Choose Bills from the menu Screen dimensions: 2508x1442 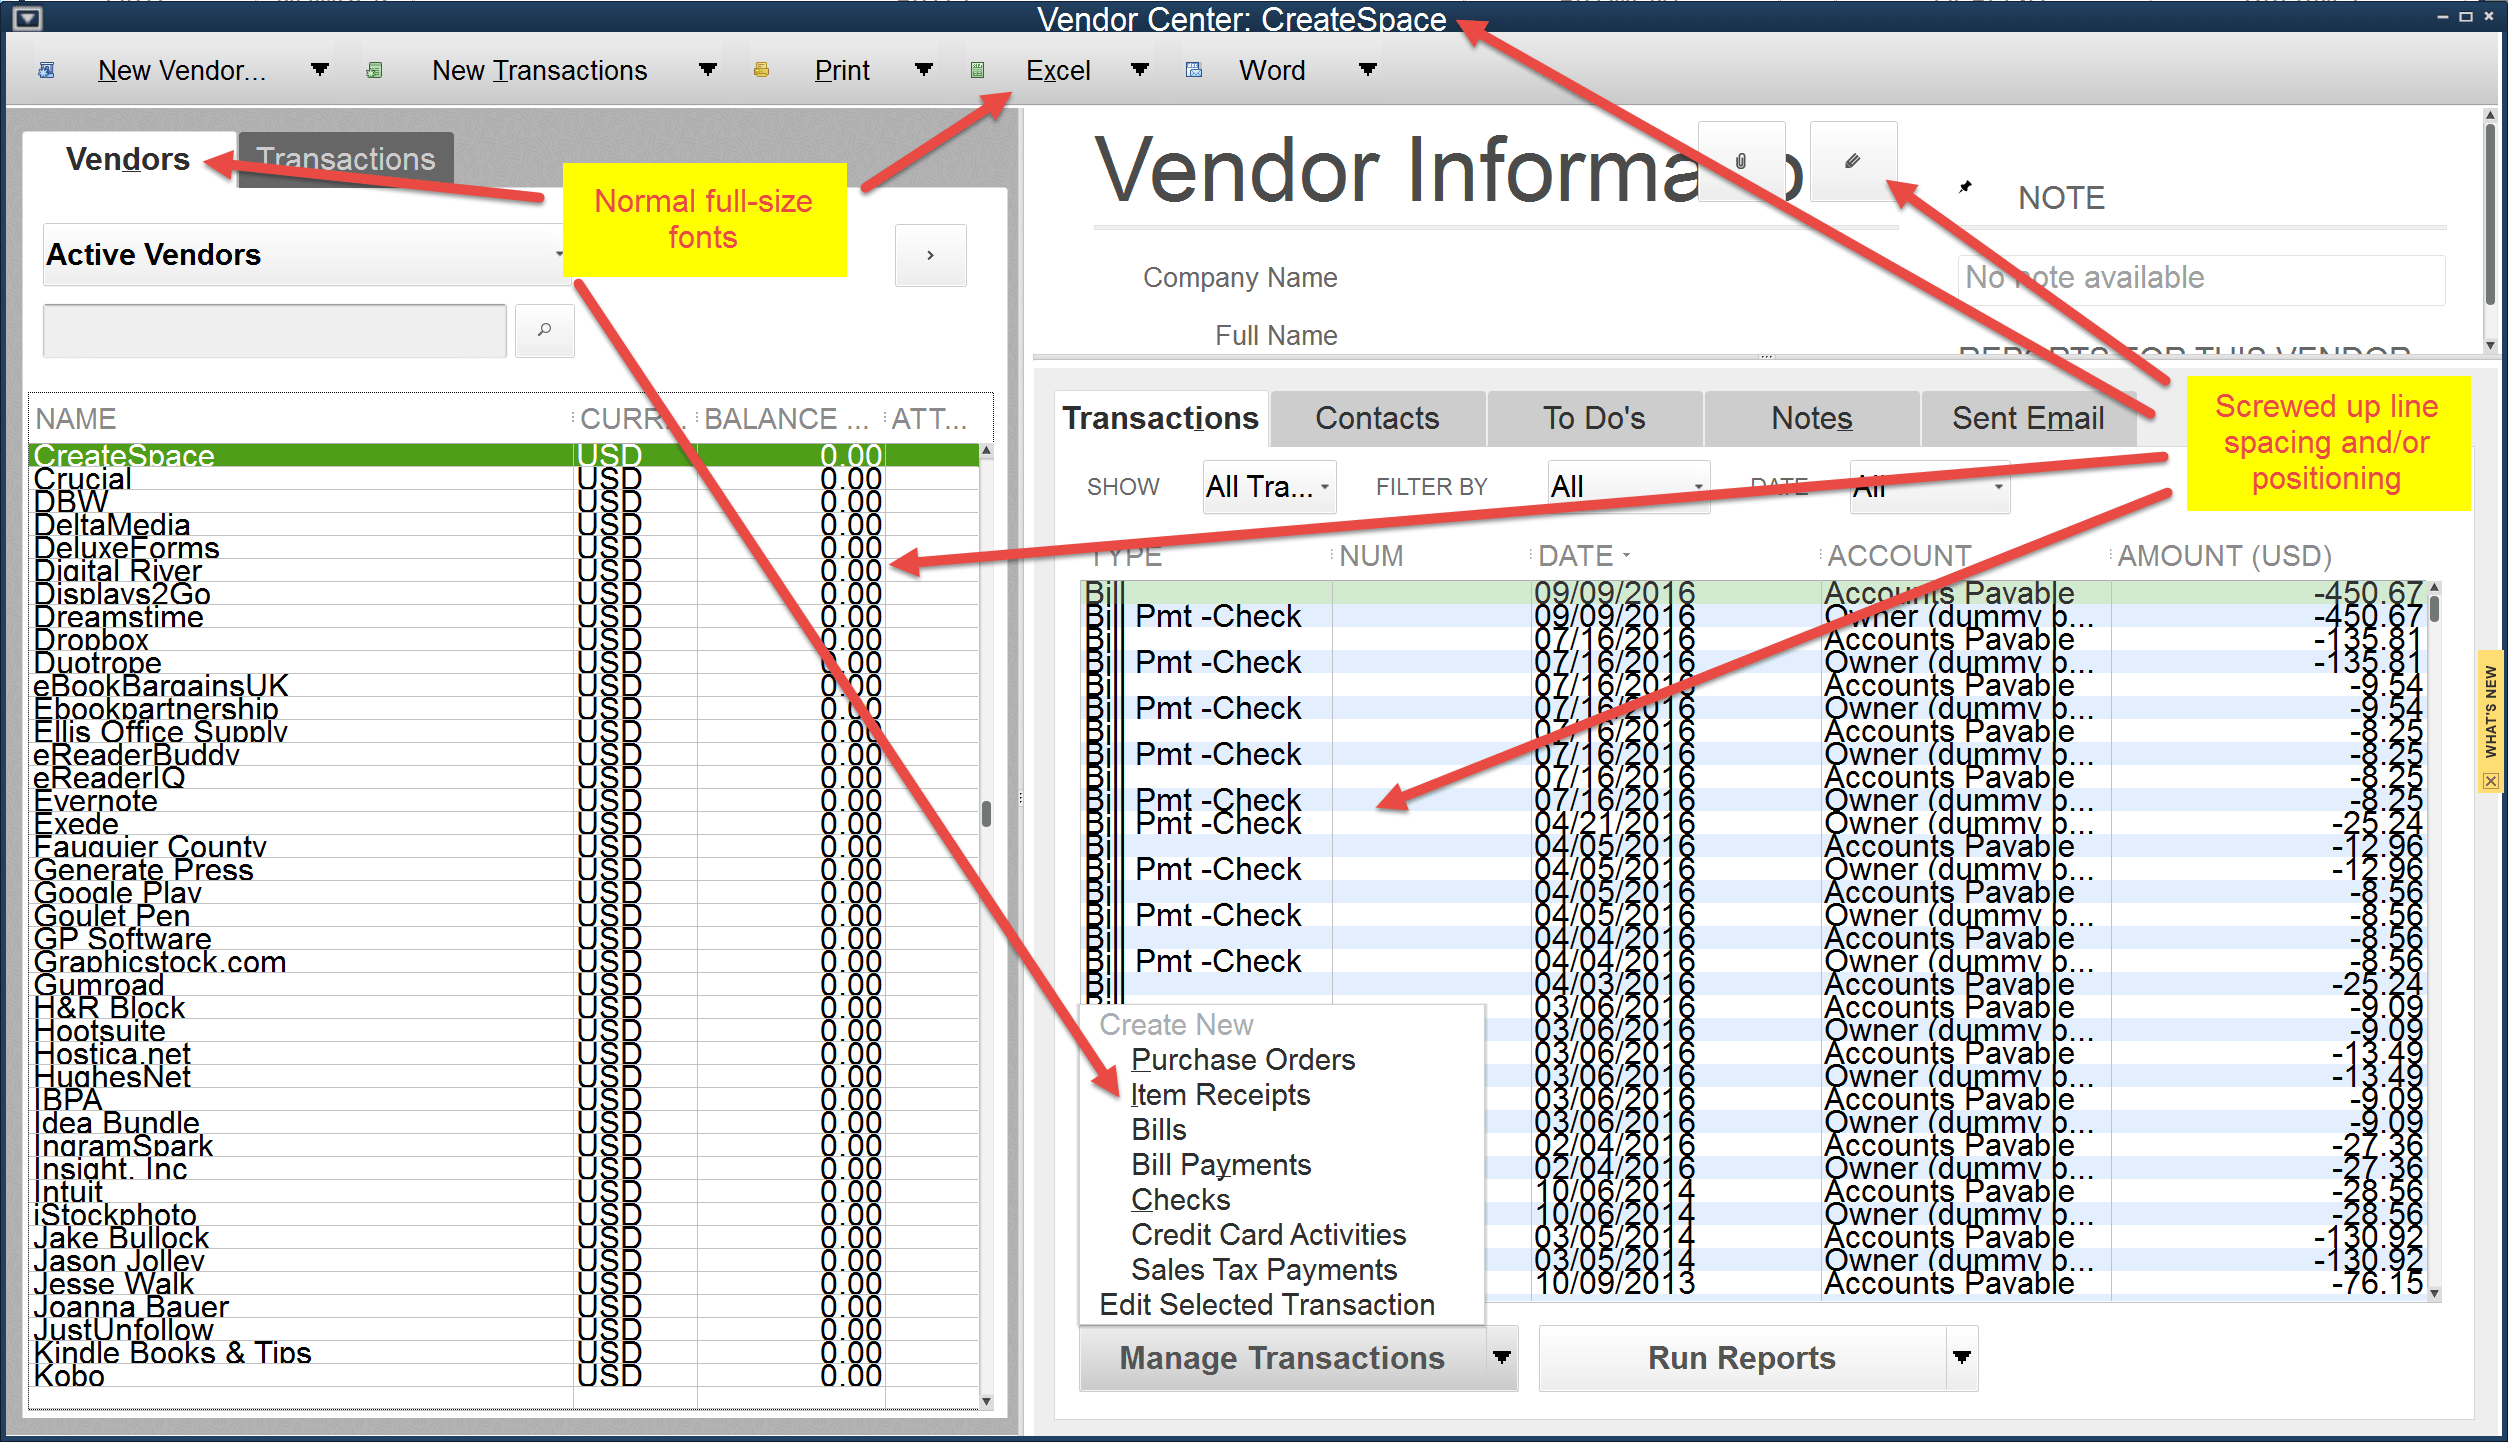coord(1158,1130)
